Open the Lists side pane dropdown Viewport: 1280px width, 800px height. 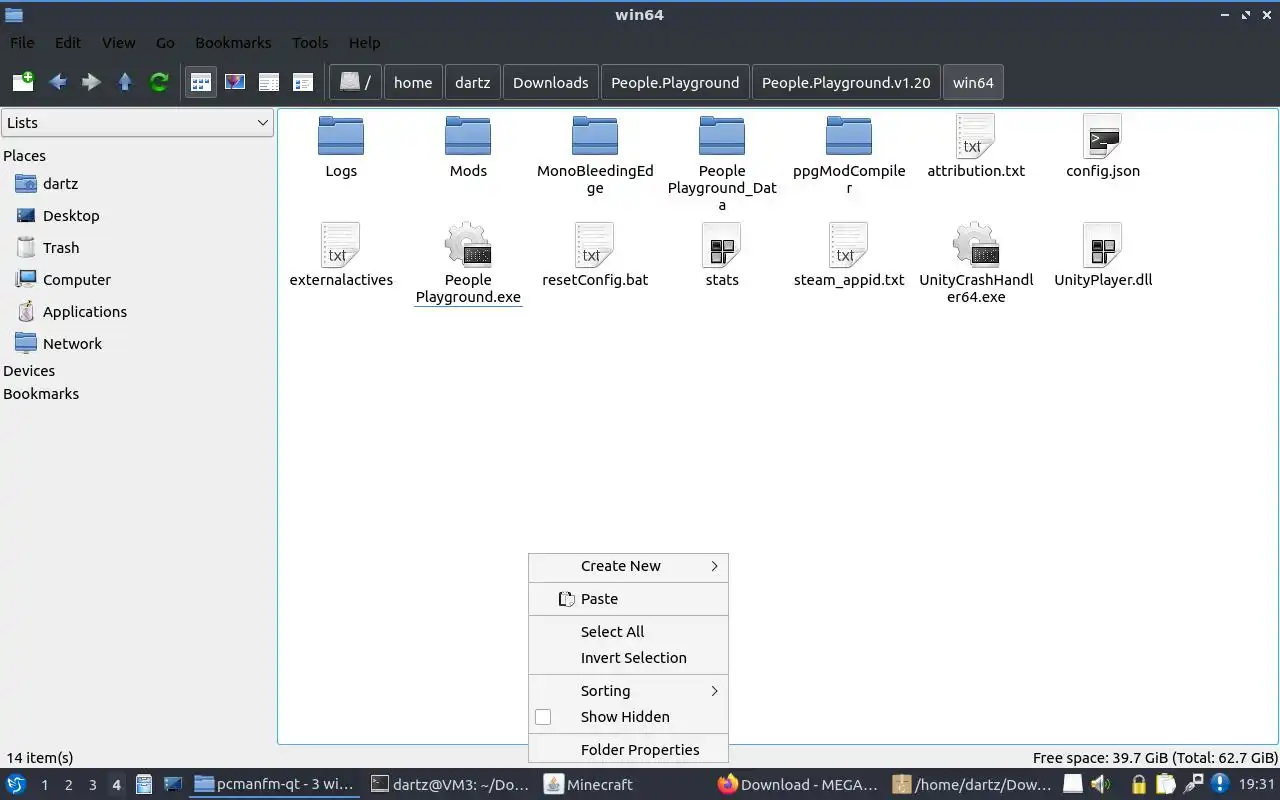(x=137, y=123)
